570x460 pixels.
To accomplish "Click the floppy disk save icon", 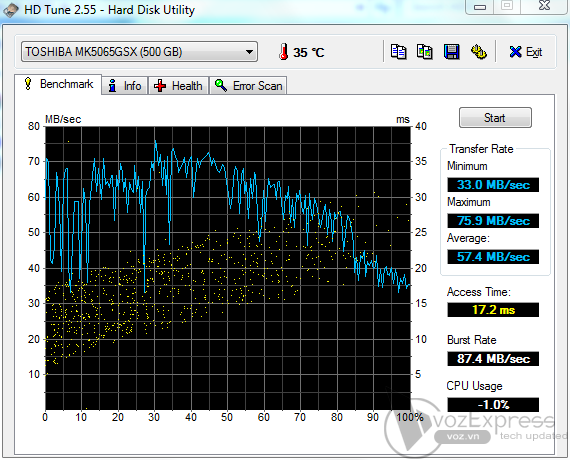I will [451, 52].
